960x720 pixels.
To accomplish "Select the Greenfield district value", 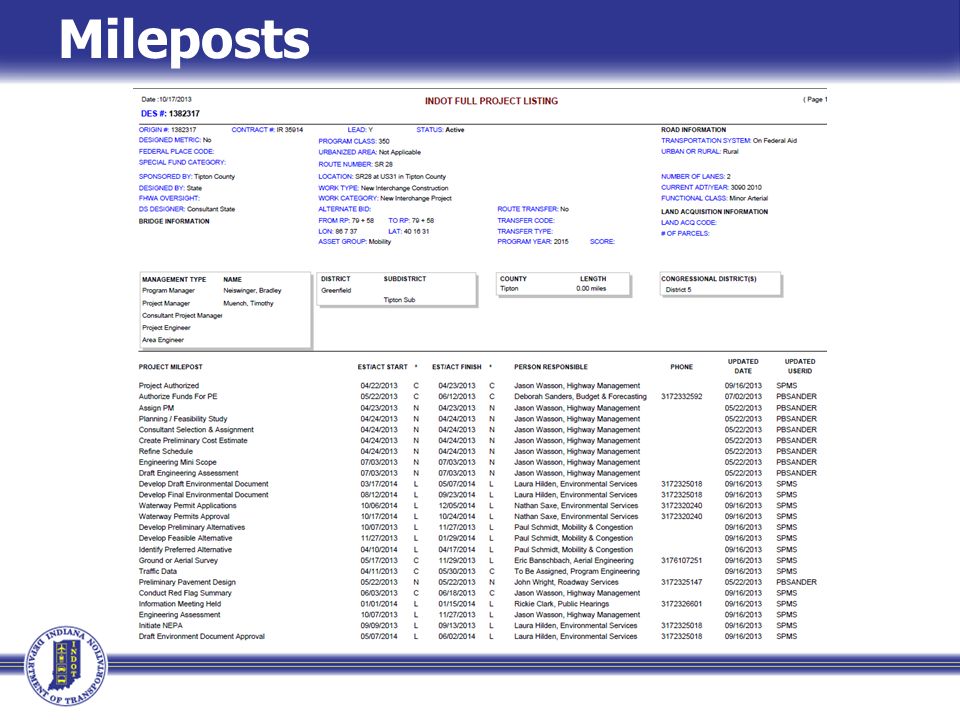I will pos(336,290).
